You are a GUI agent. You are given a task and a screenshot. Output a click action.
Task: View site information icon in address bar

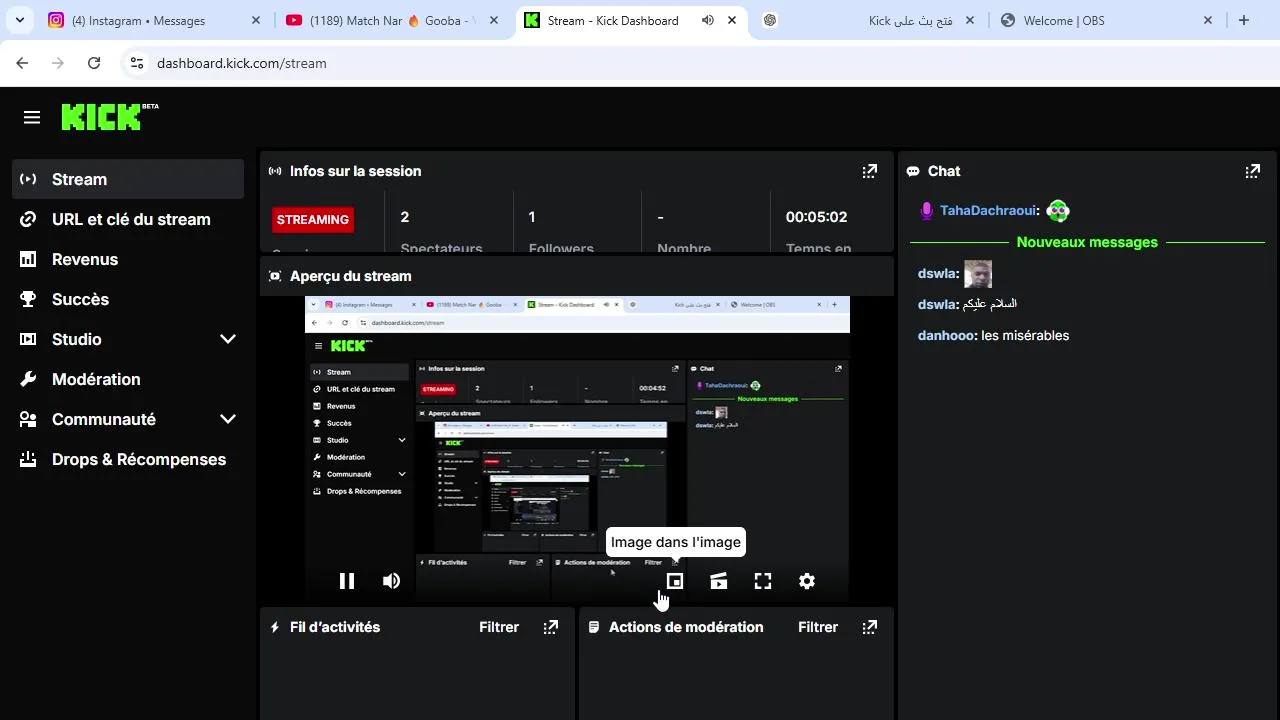click(137, 63)
